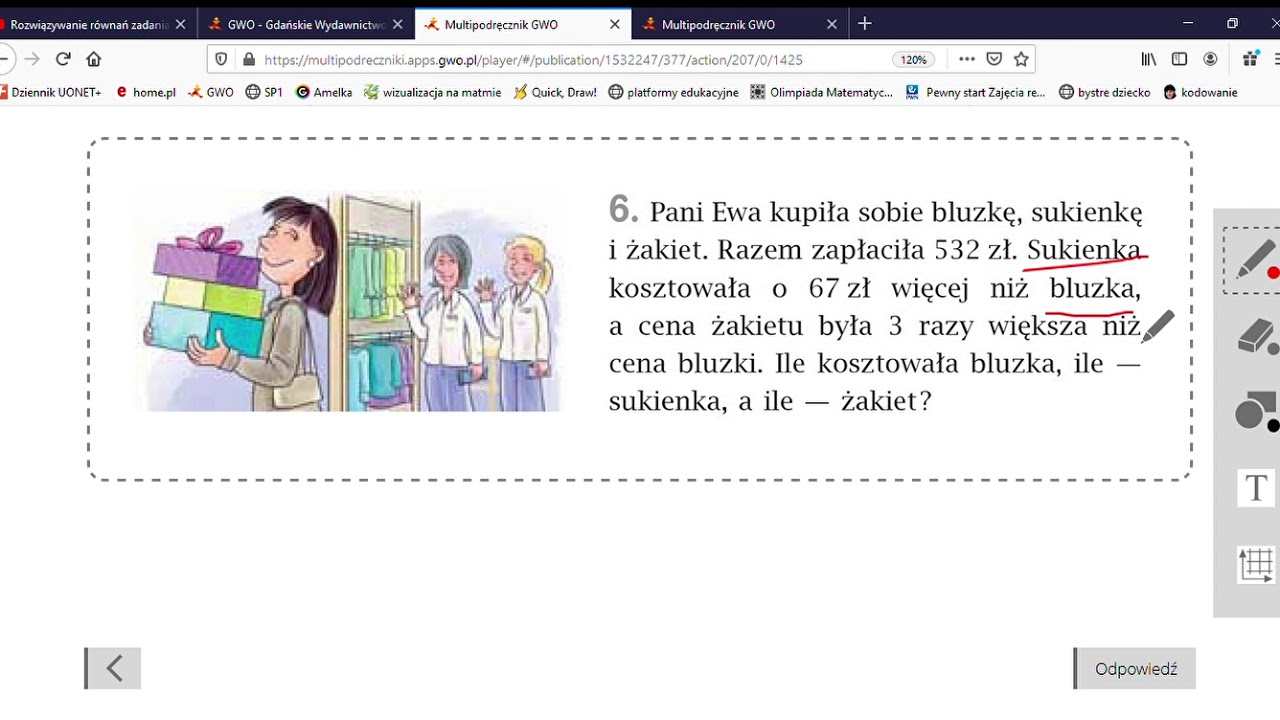Open Olimpiada Matematyczna bookmark

tap(822, 92)
